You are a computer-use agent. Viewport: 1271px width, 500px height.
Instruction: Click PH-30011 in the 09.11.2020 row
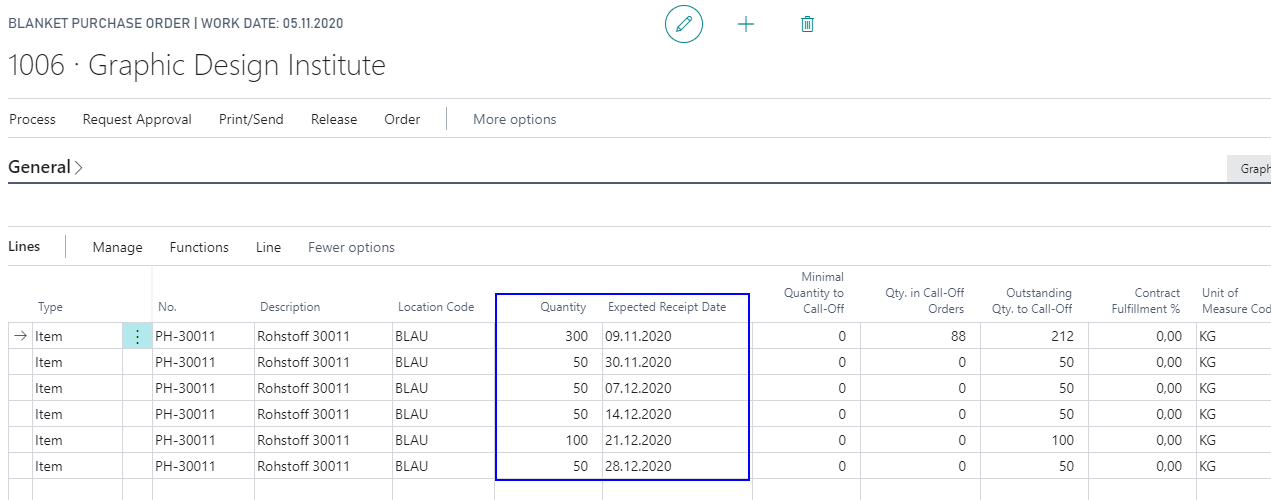(185, 336)
